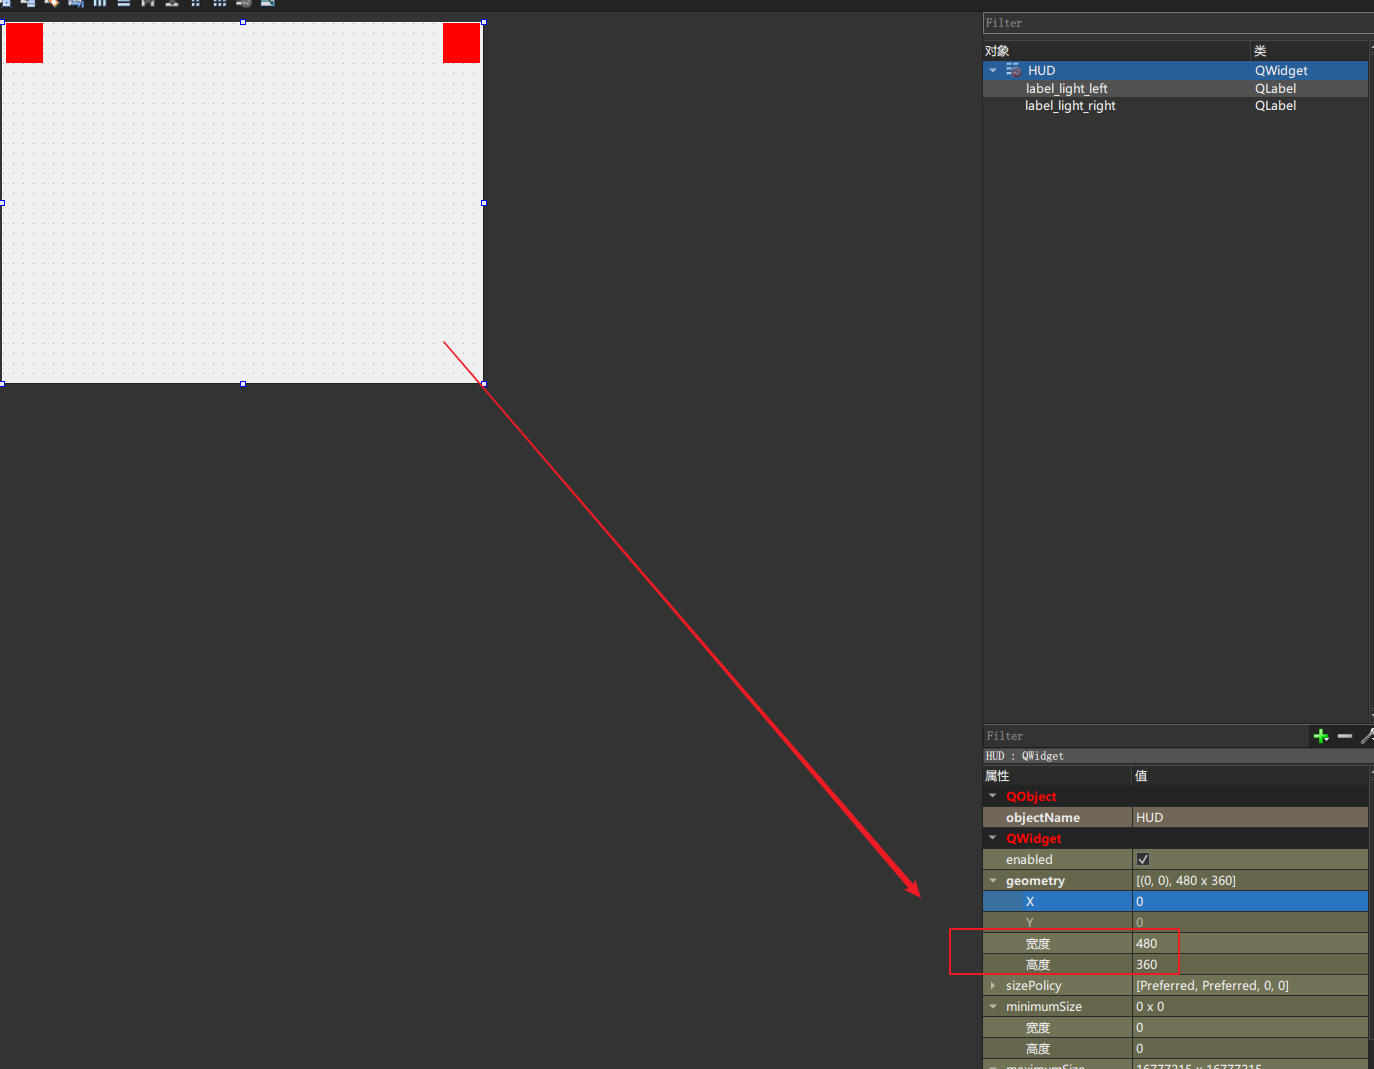The height and width of the screenshot is (1069, 1374).
Task: Click the objectName property label
Action: pos(1042,817)
